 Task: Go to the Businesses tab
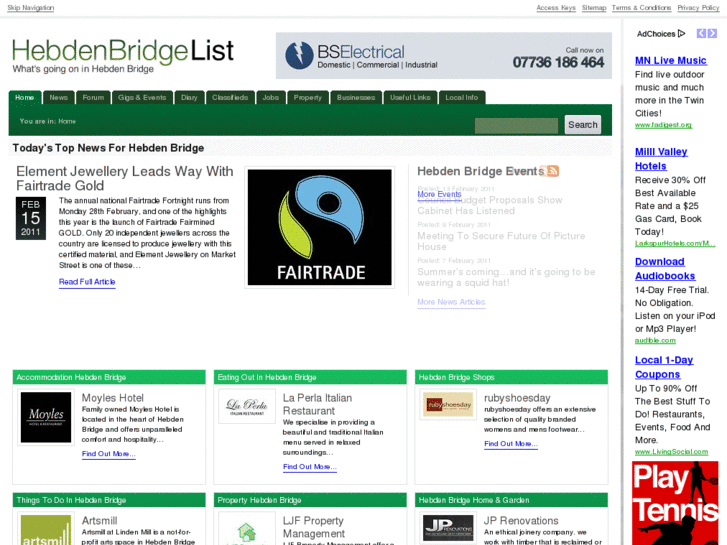tap(356, 97)
